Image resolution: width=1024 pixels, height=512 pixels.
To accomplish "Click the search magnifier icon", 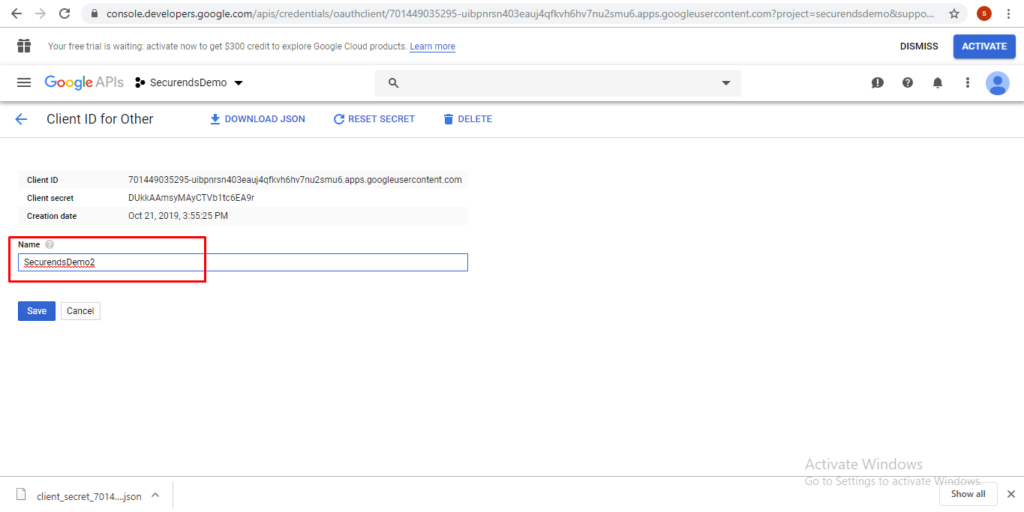I will tap(393, 83).
